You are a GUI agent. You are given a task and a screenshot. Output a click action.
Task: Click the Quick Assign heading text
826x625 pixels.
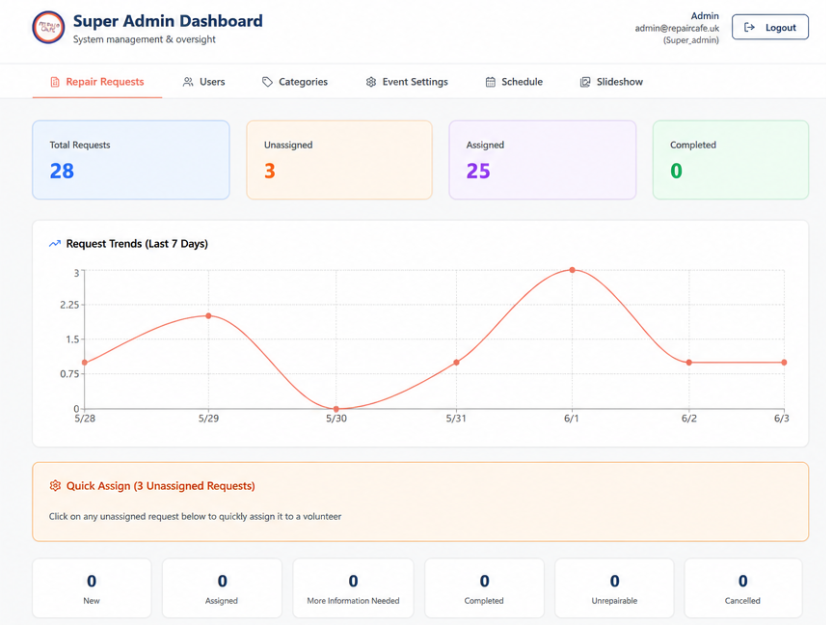(161, 486)
